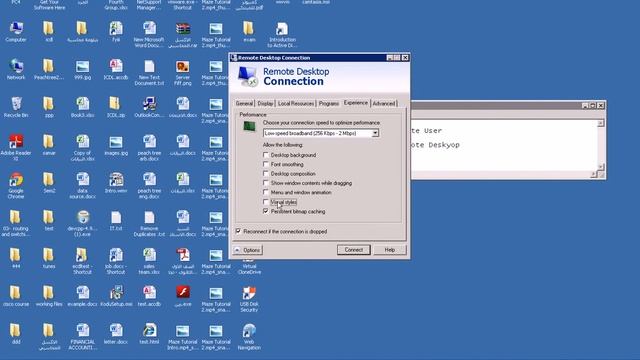
Task: Switch to the Advanced tab
Action: [x=384, y=104]
